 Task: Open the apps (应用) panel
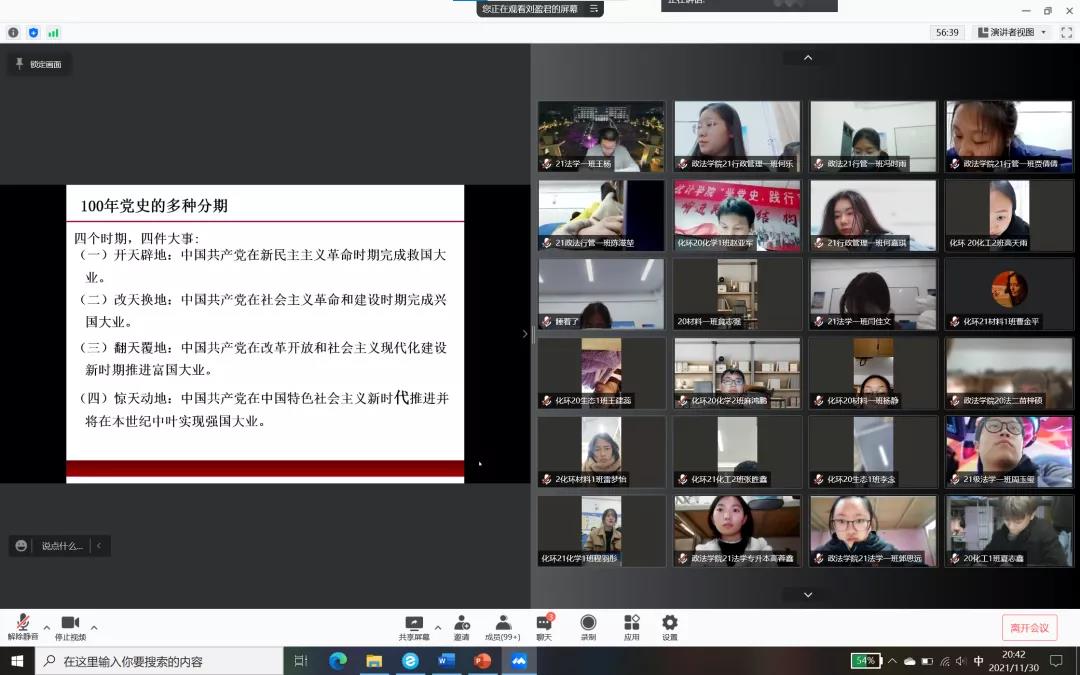tap(631, 627)
